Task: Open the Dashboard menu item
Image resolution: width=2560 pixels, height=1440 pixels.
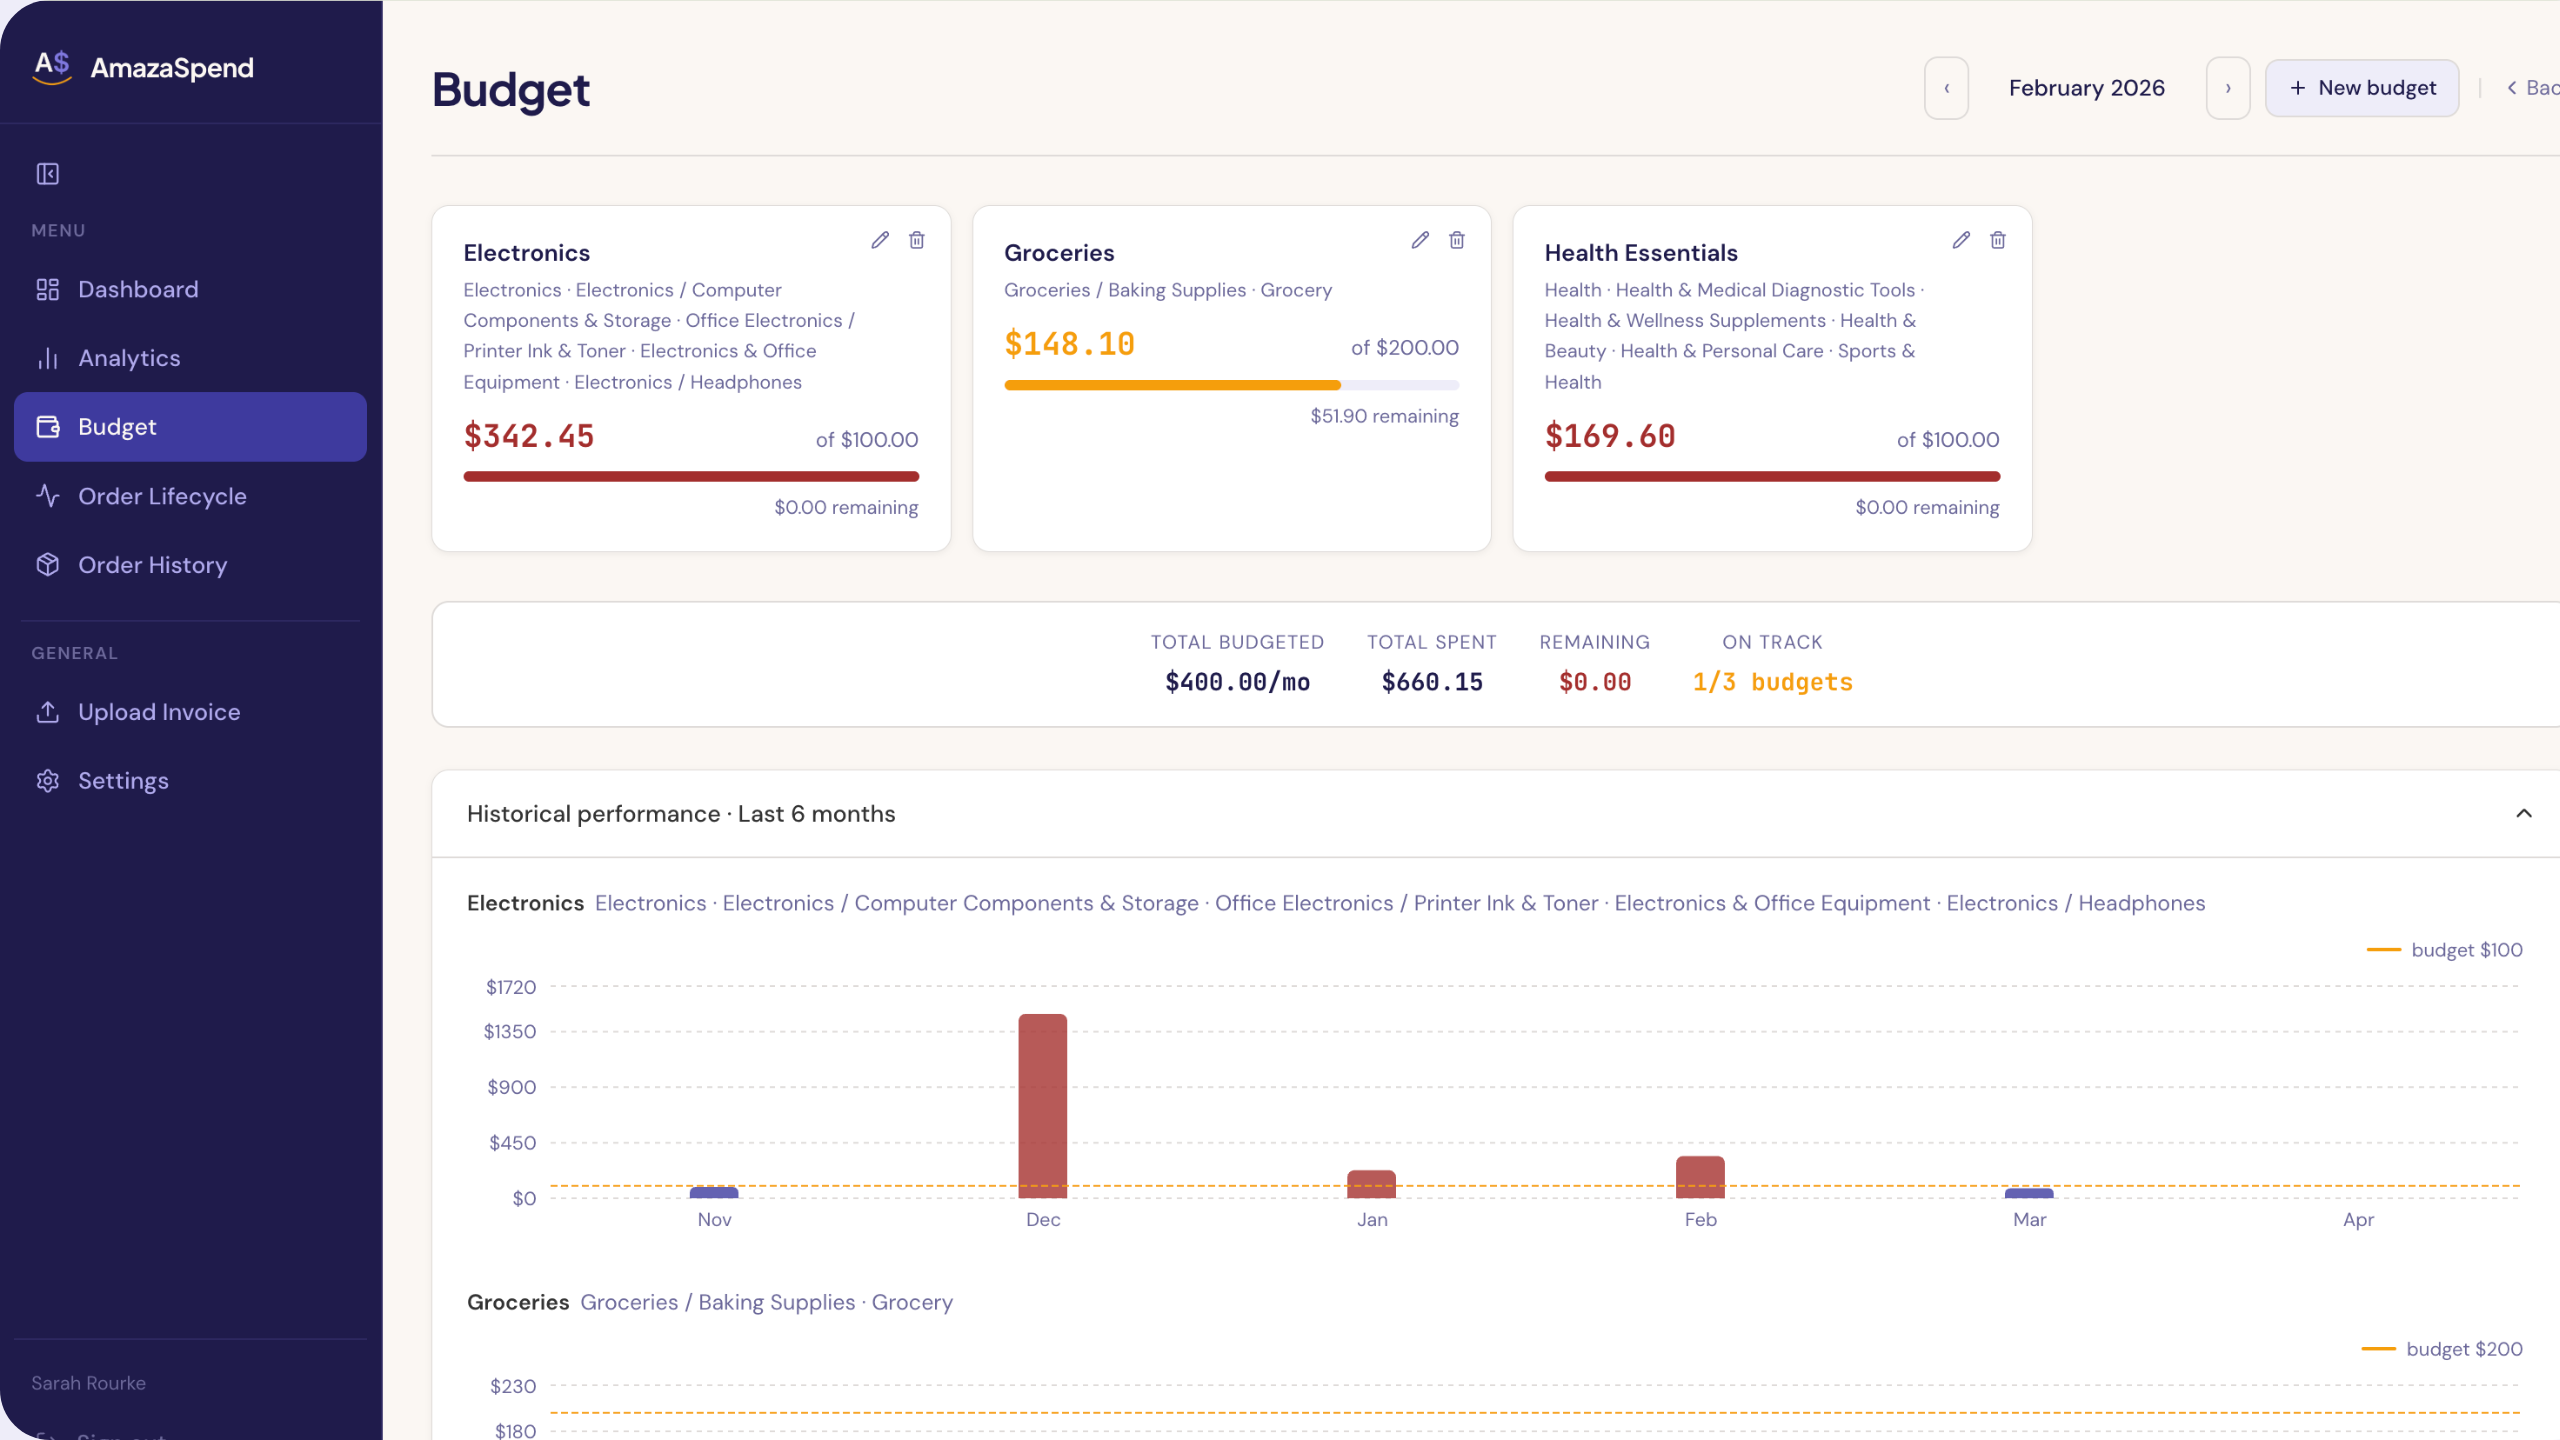Action: [x=138, y=289]
